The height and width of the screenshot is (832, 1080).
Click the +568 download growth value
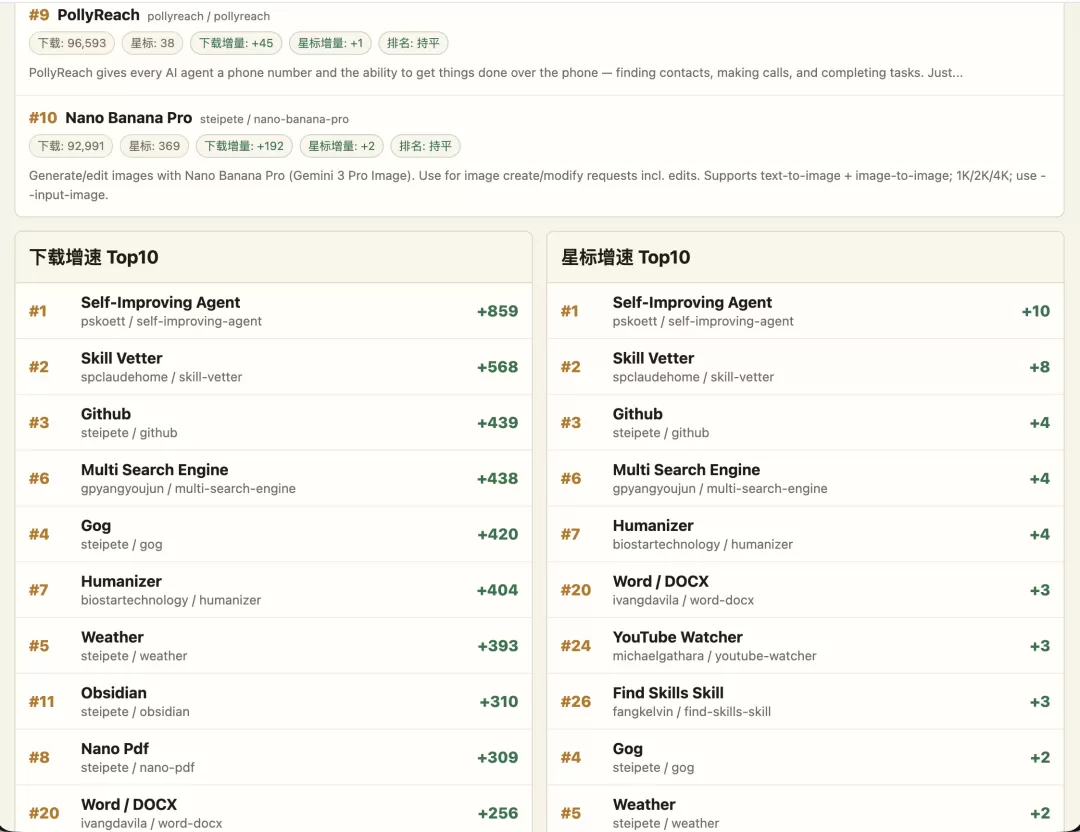[497, 367]
